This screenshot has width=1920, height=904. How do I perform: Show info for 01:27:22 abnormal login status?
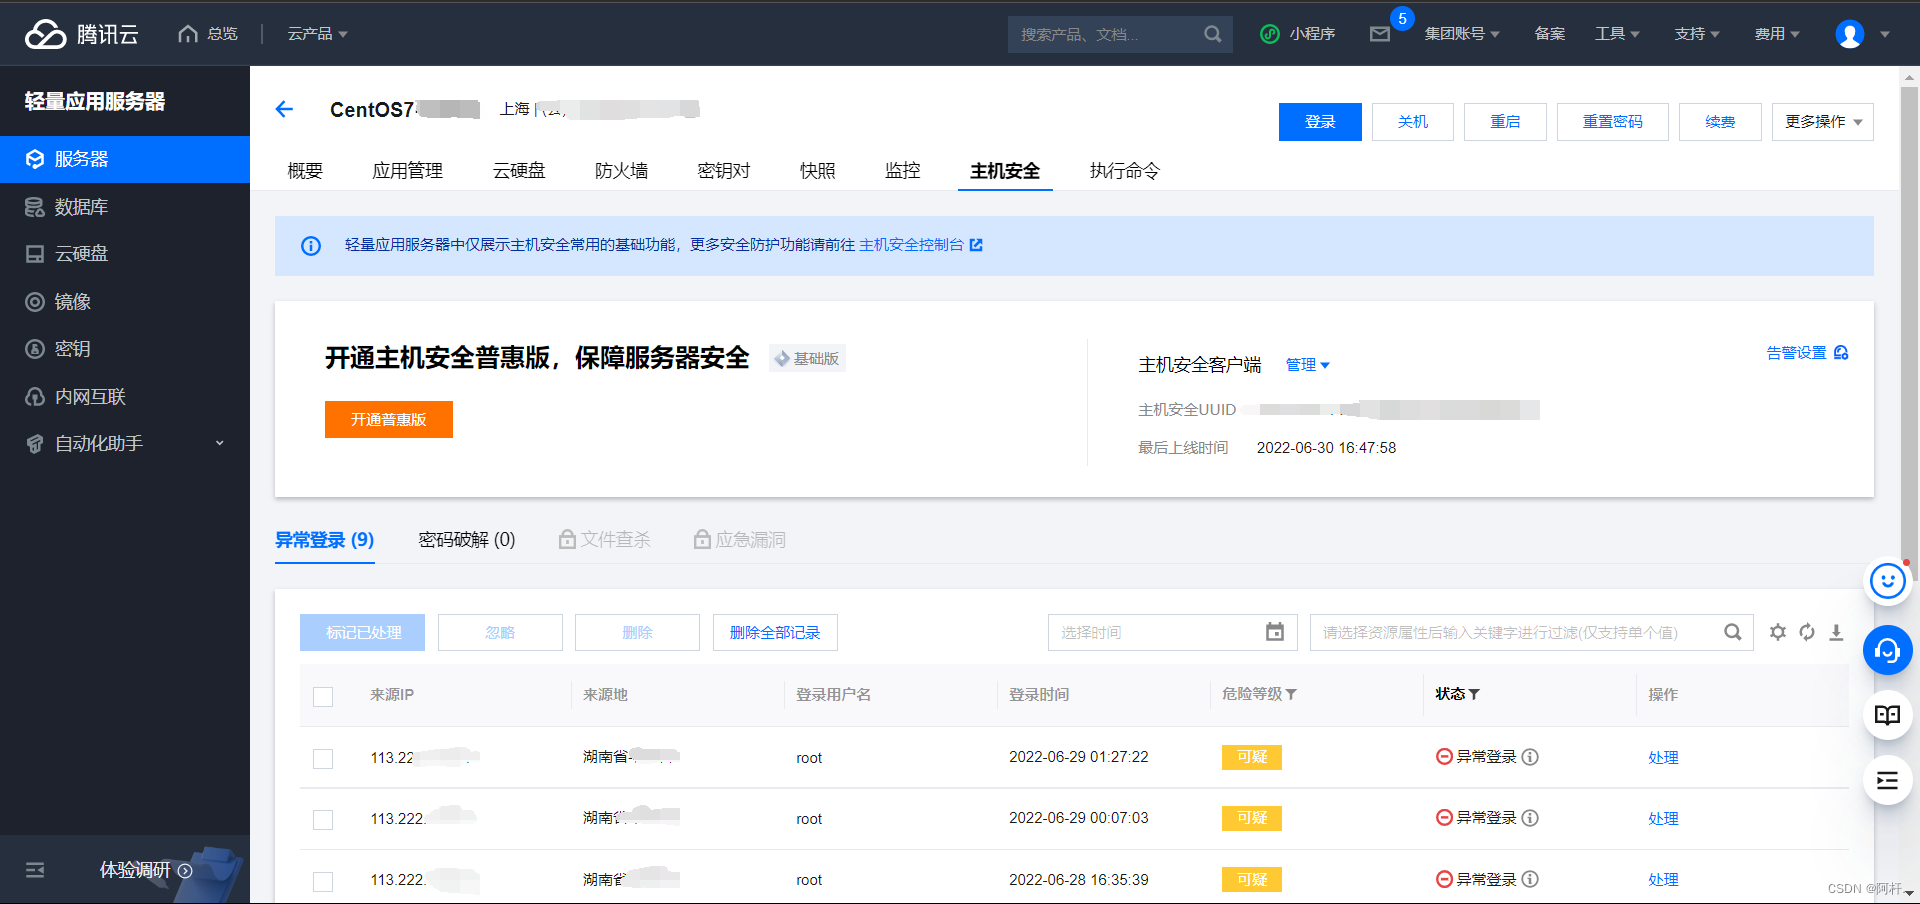(1530, 757)
